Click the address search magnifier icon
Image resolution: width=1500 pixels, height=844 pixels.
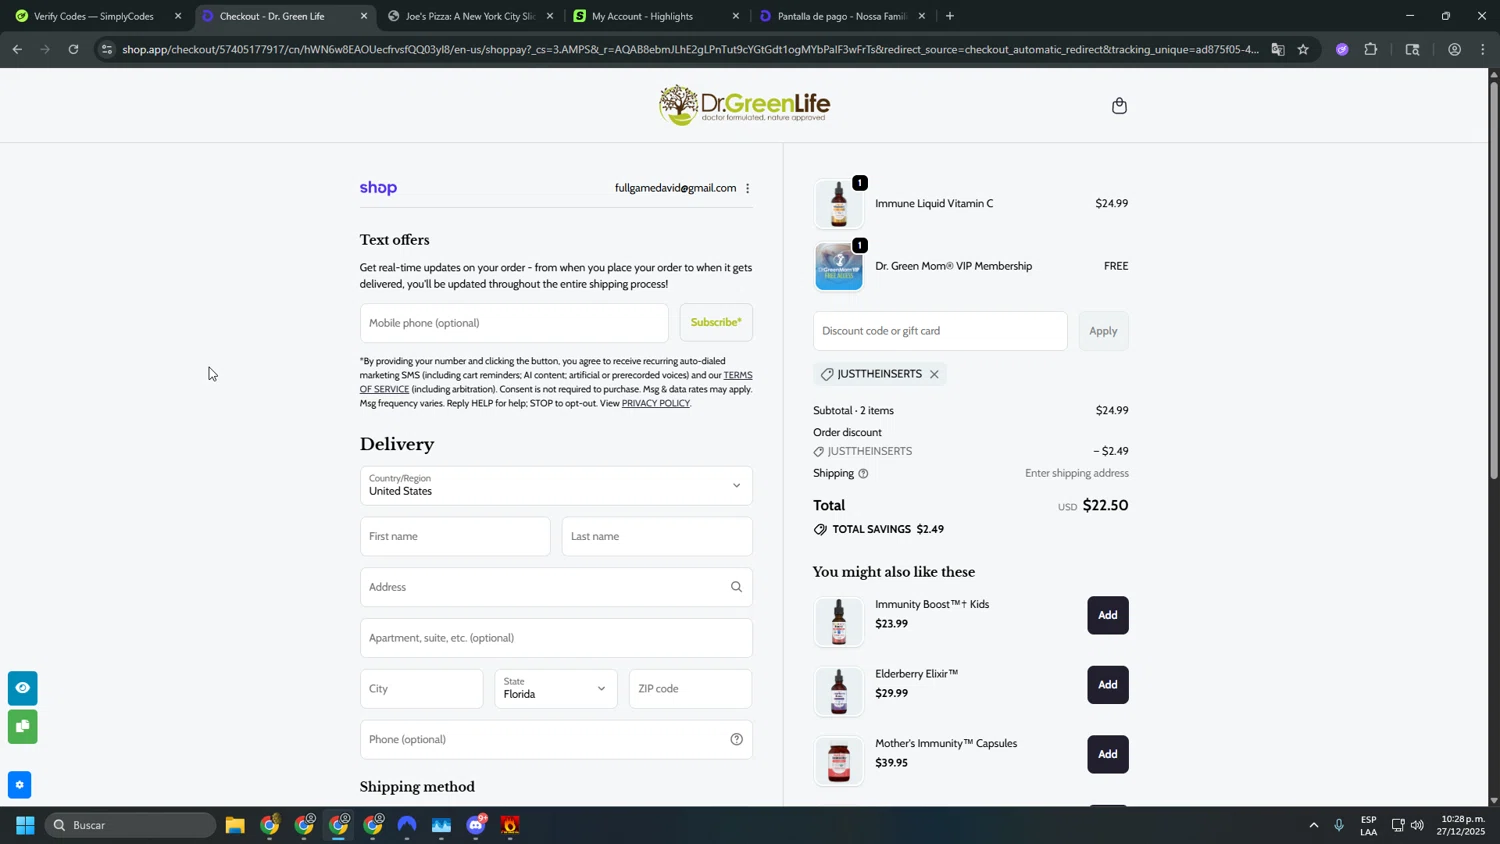pos(736,587)
